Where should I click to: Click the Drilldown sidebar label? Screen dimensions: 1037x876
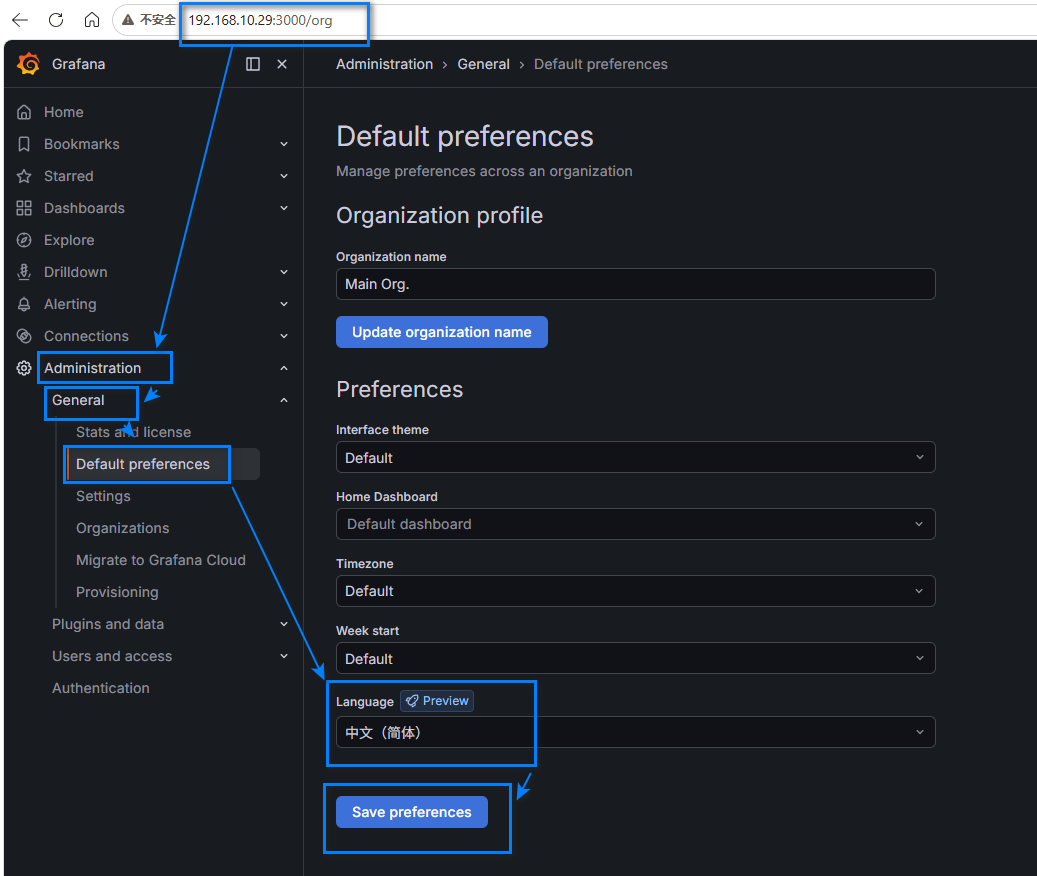(x=75, y=272)
